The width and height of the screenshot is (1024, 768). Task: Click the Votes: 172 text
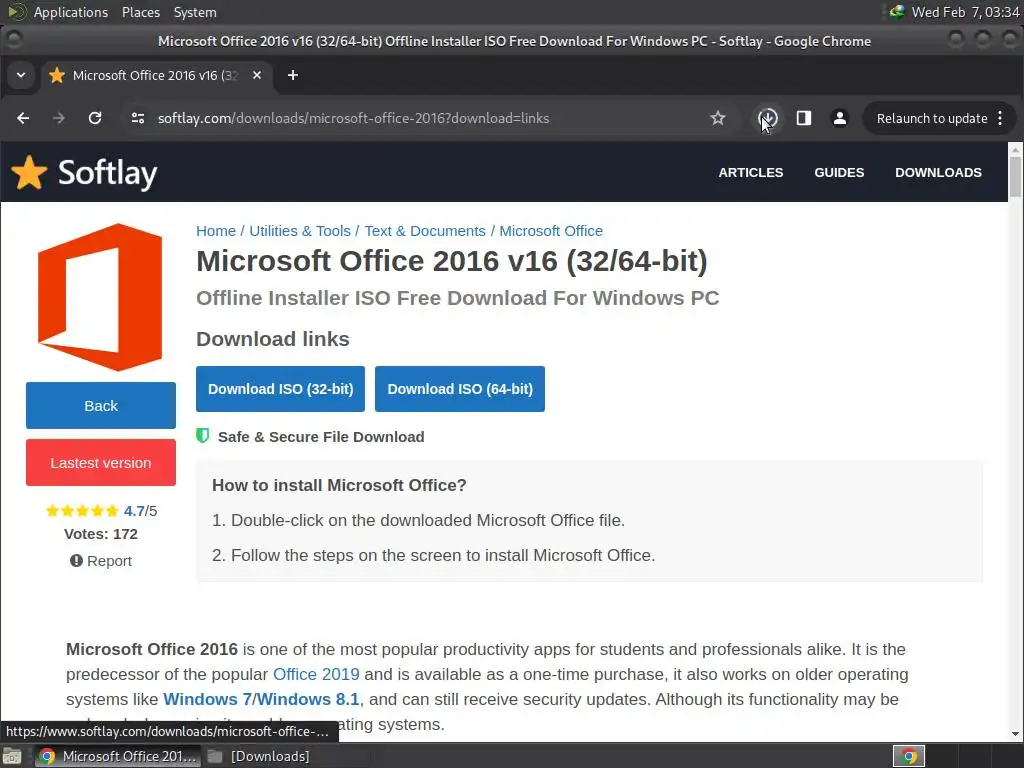(101, 534)
